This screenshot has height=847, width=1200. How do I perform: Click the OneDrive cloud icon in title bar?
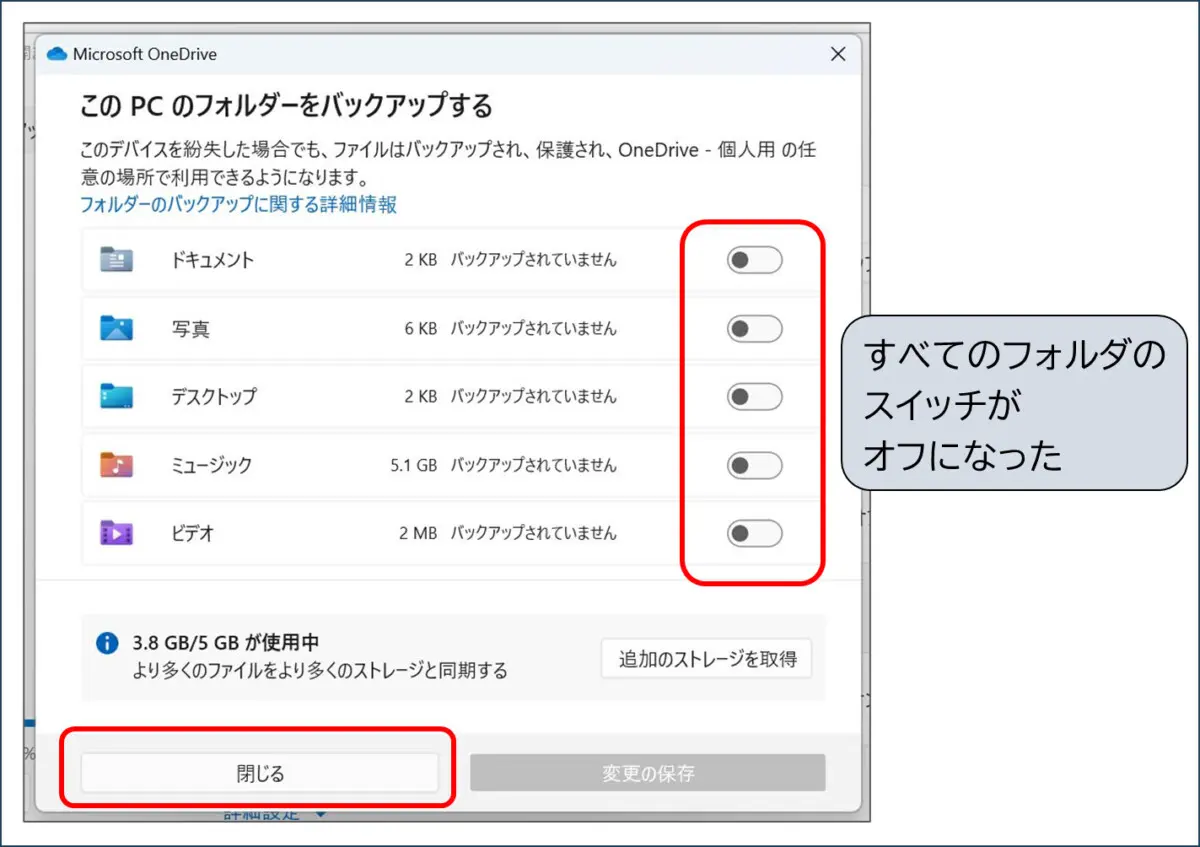pyautogui.click(x=56, y=54)
